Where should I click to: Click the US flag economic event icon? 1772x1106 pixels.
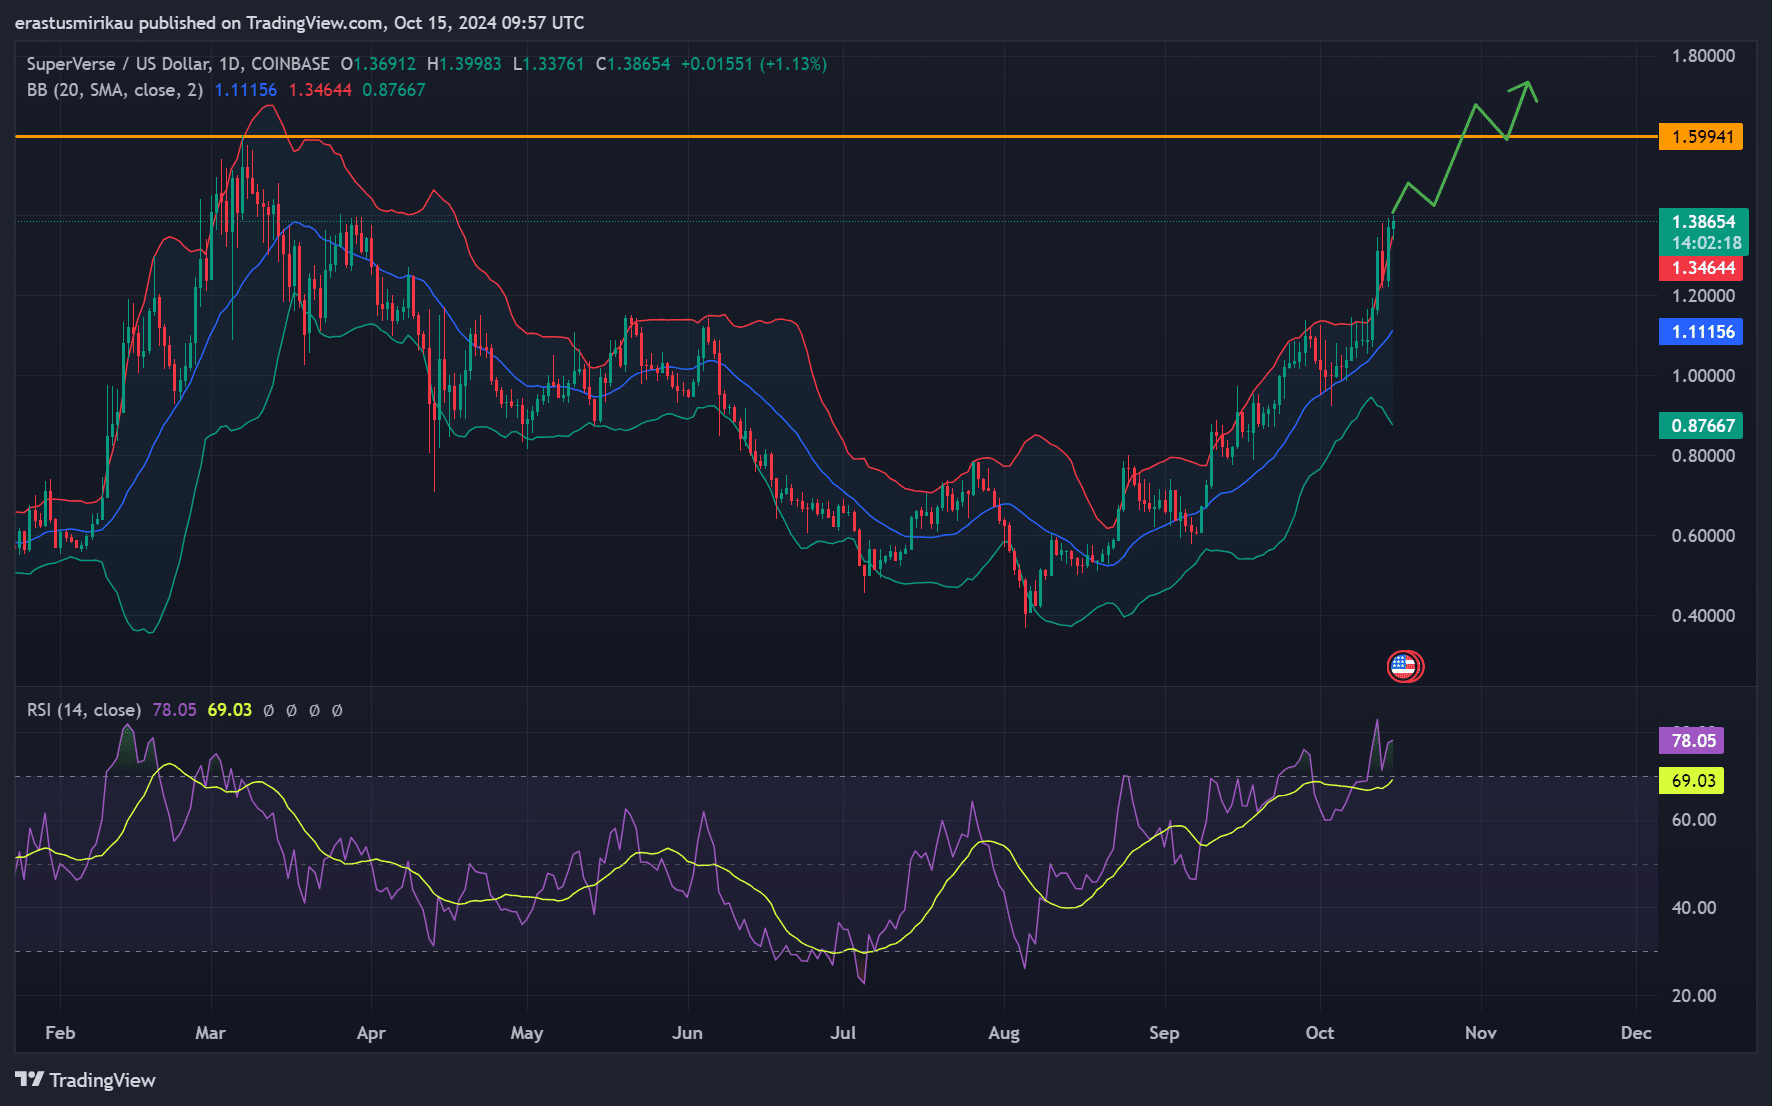coord(1404,666)
